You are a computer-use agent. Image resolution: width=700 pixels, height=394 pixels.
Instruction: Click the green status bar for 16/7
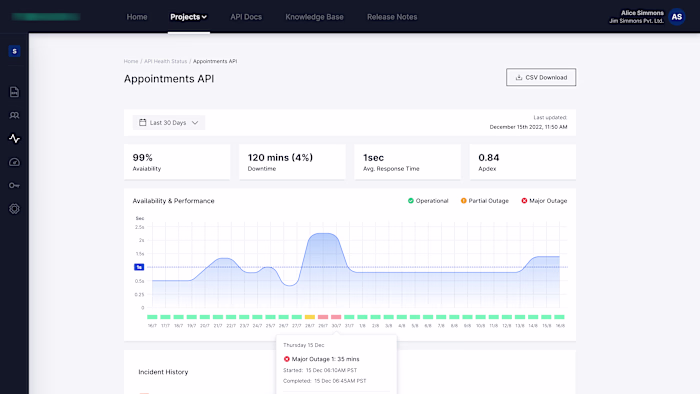tap(152, 317)
